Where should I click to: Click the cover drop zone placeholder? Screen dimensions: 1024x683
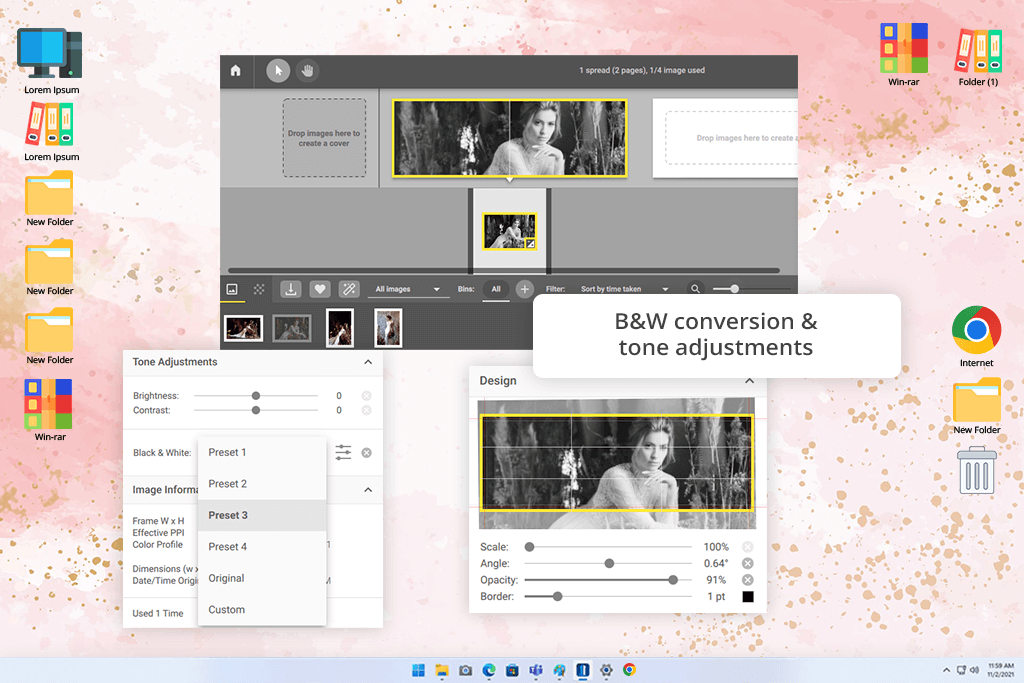click(x=324, y=138)
